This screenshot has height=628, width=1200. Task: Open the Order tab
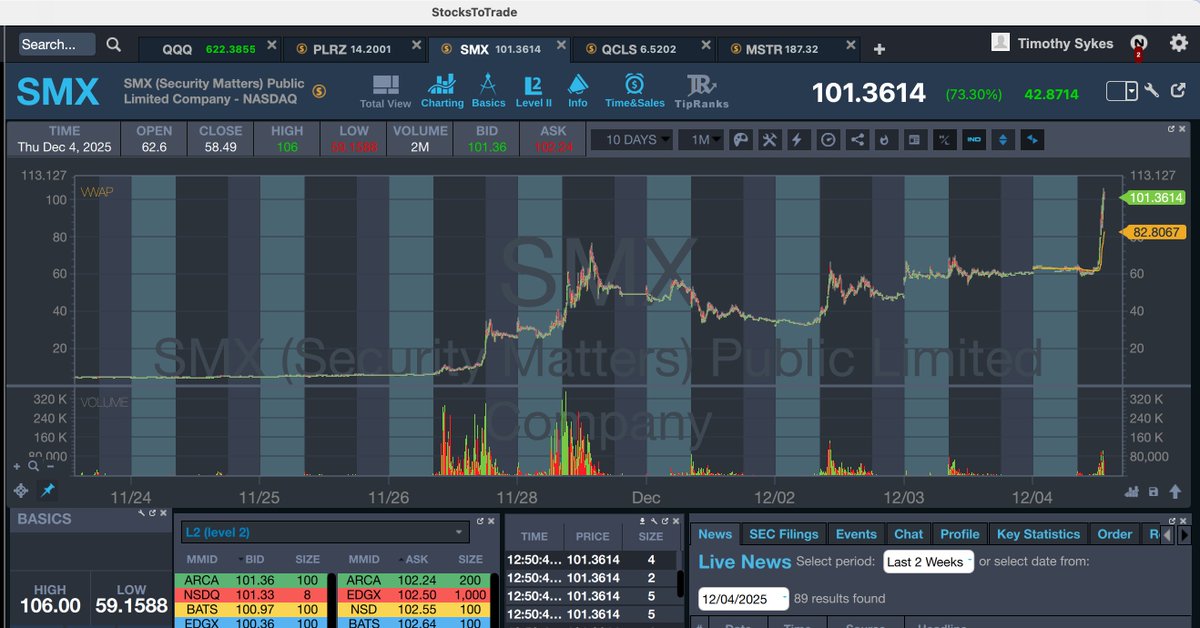1115,534
